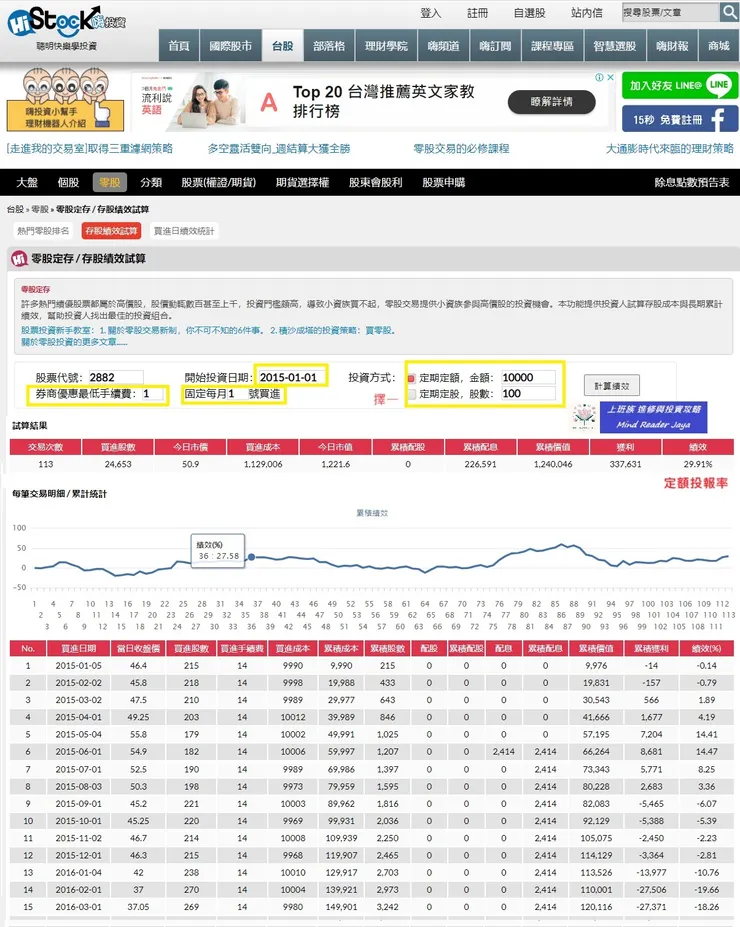Screen dimensions: 740x927
Task: Go to the 國際股市 nav tab
Action: click(x=231, y=46)
